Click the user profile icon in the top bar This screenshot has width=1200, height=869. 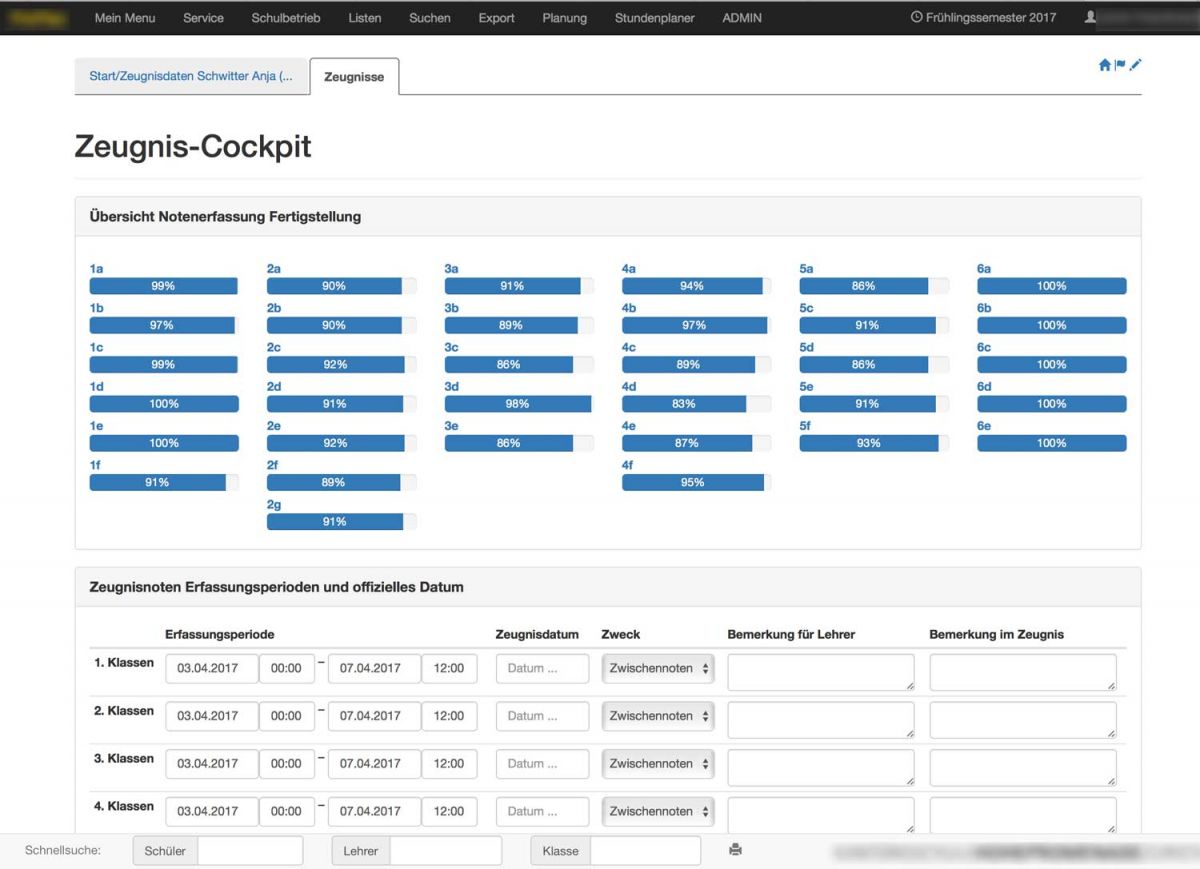[1090, 18]
